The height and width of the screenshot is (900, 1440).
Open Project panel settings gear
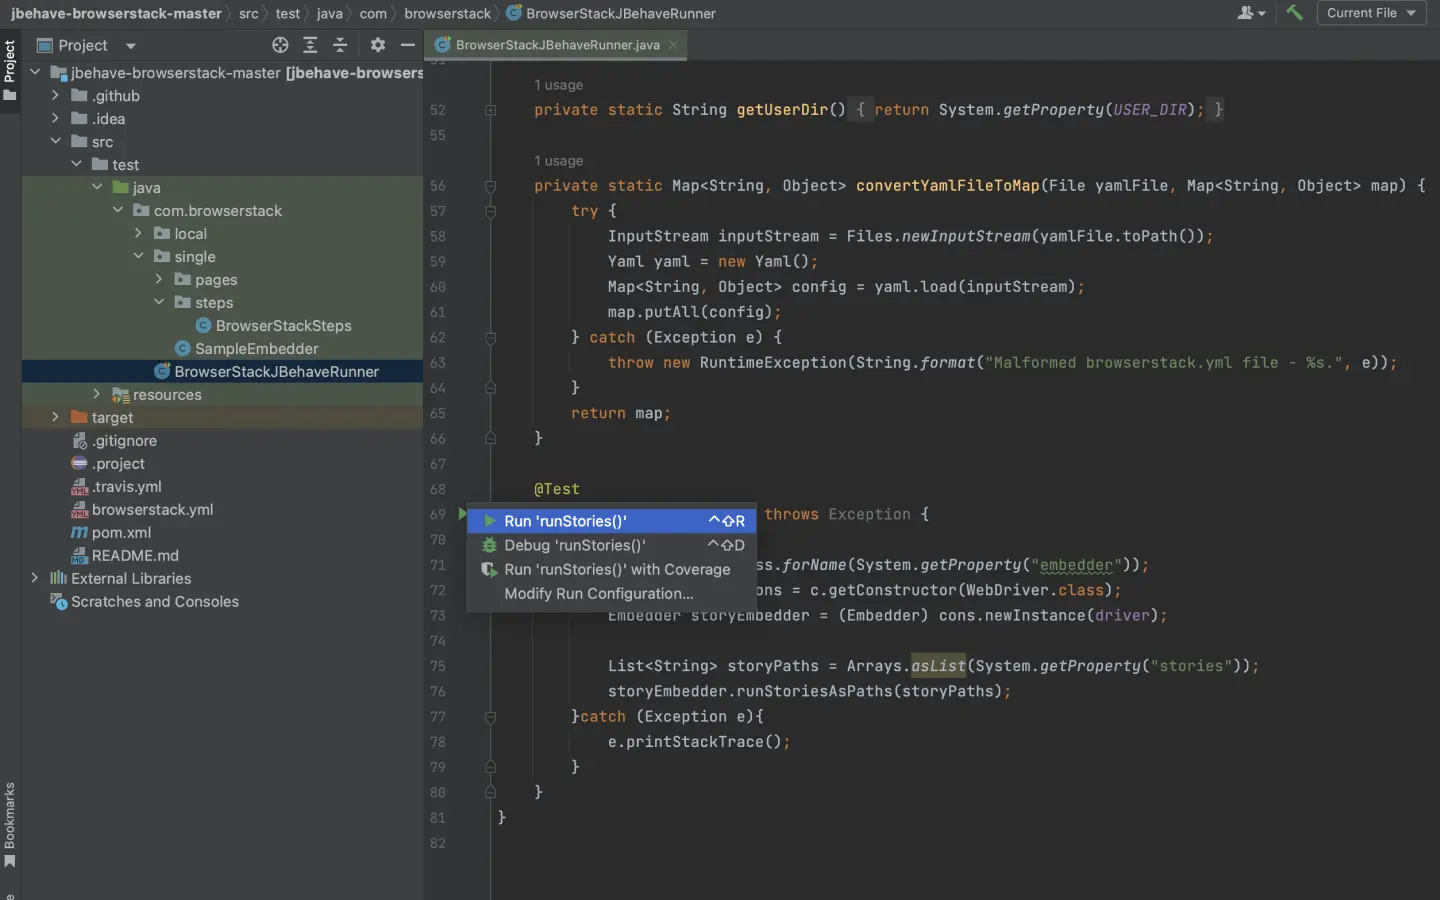click(x=377, y=45)
